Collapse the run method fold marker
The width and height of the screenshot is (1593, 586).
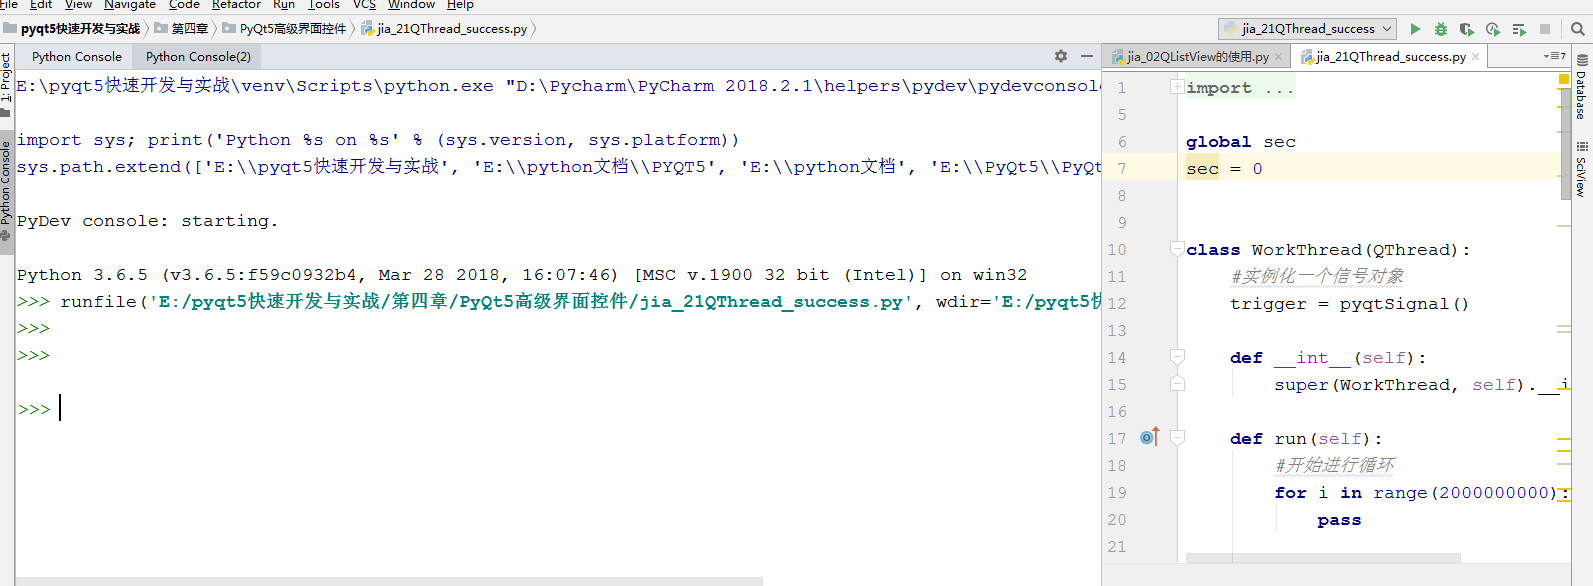[x=1177, y=438]
